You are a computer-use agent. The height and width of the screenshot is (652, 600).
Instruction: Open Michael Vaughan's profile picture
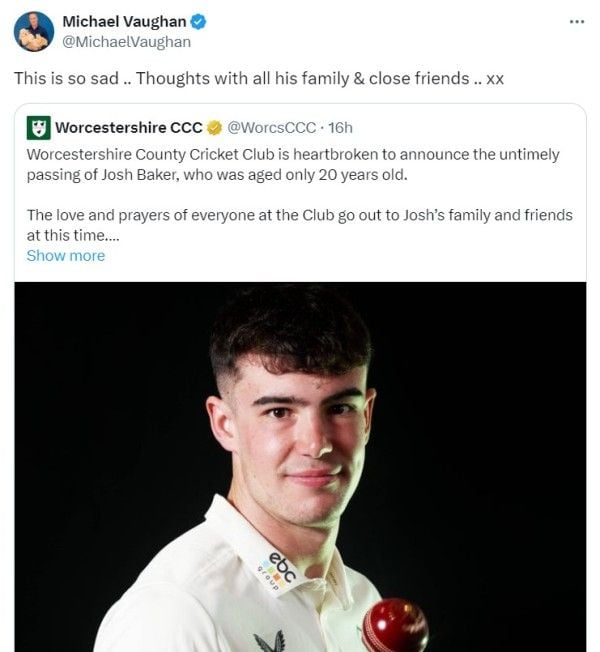click(34, 32)
